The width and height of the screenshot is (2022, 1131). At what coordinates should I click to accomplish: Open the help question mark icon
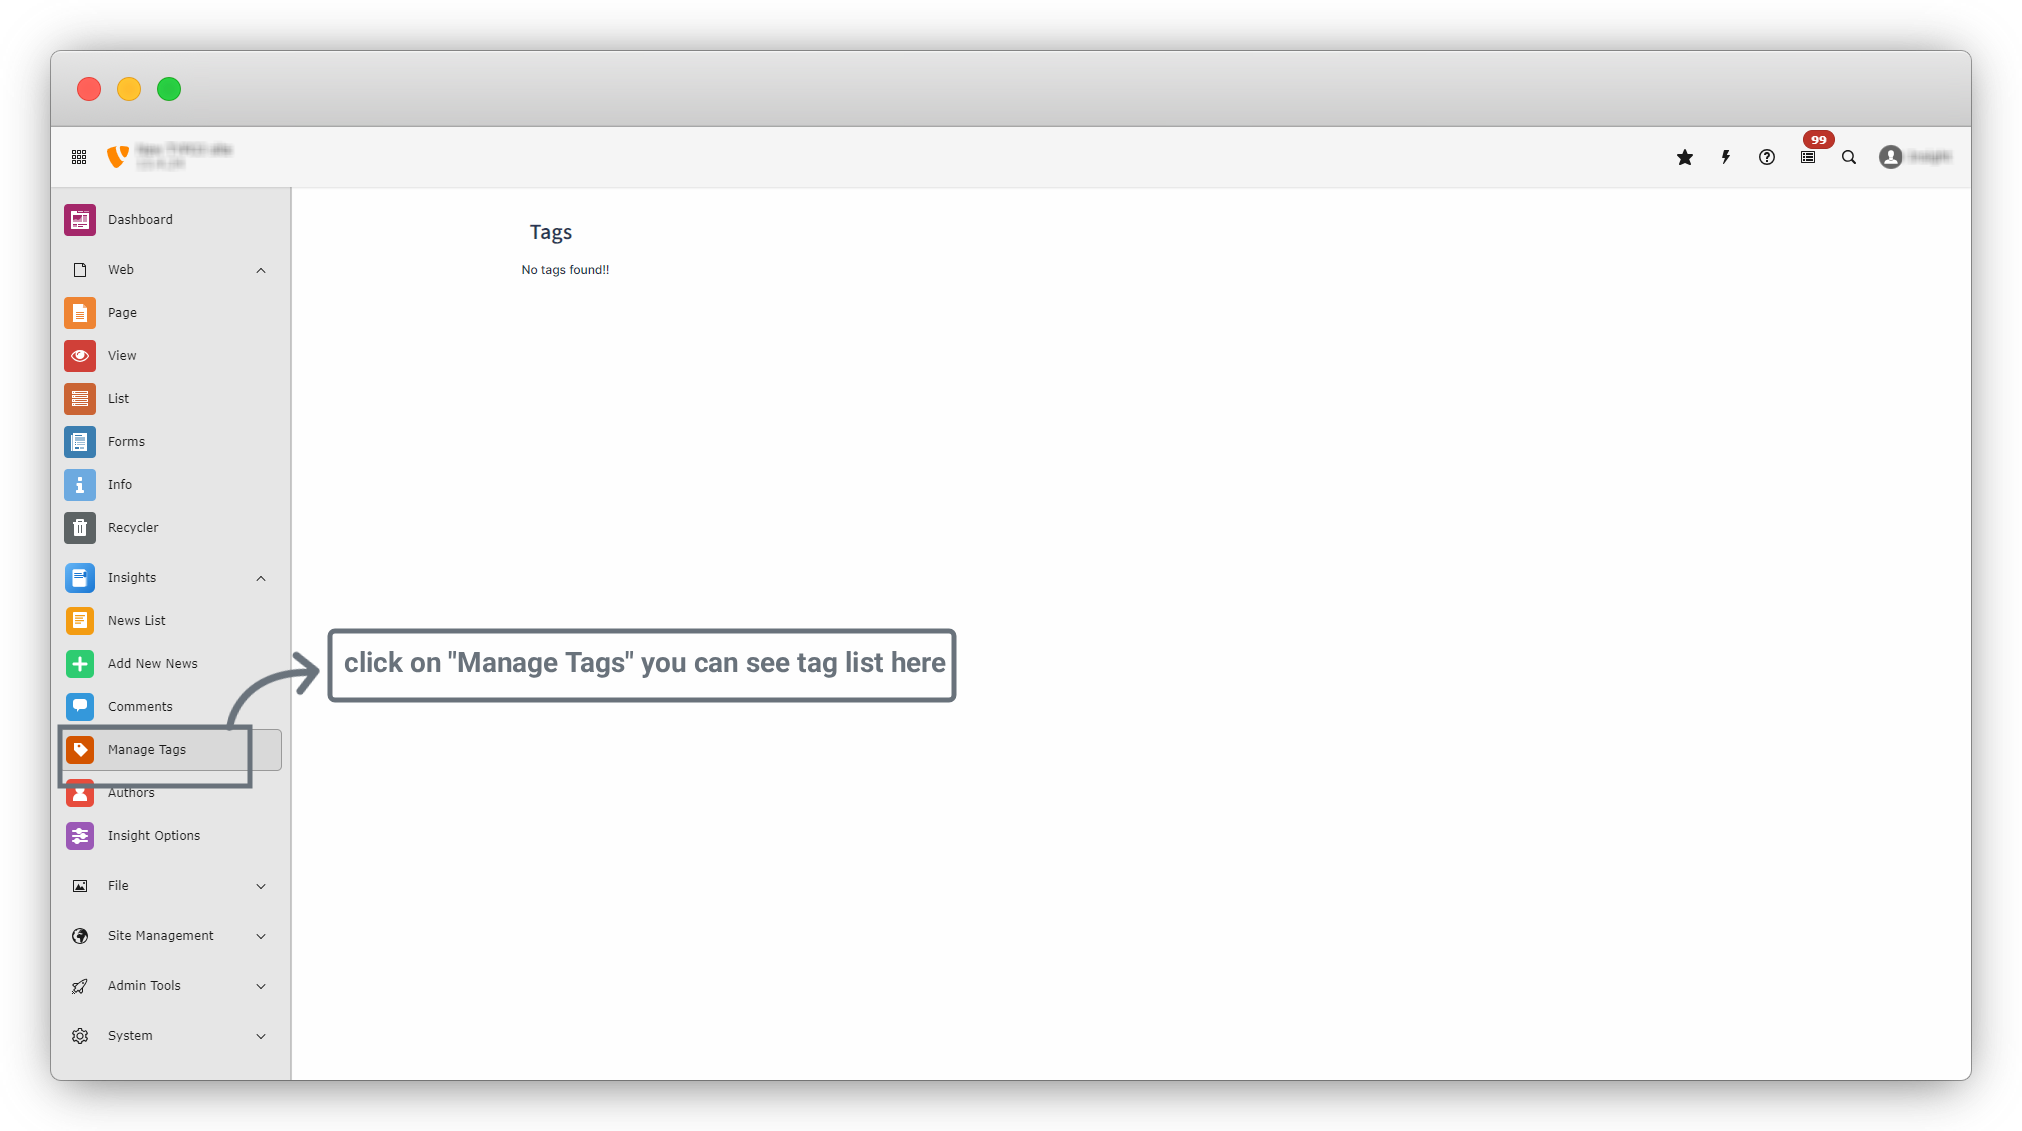click(x=1767, y=157)
